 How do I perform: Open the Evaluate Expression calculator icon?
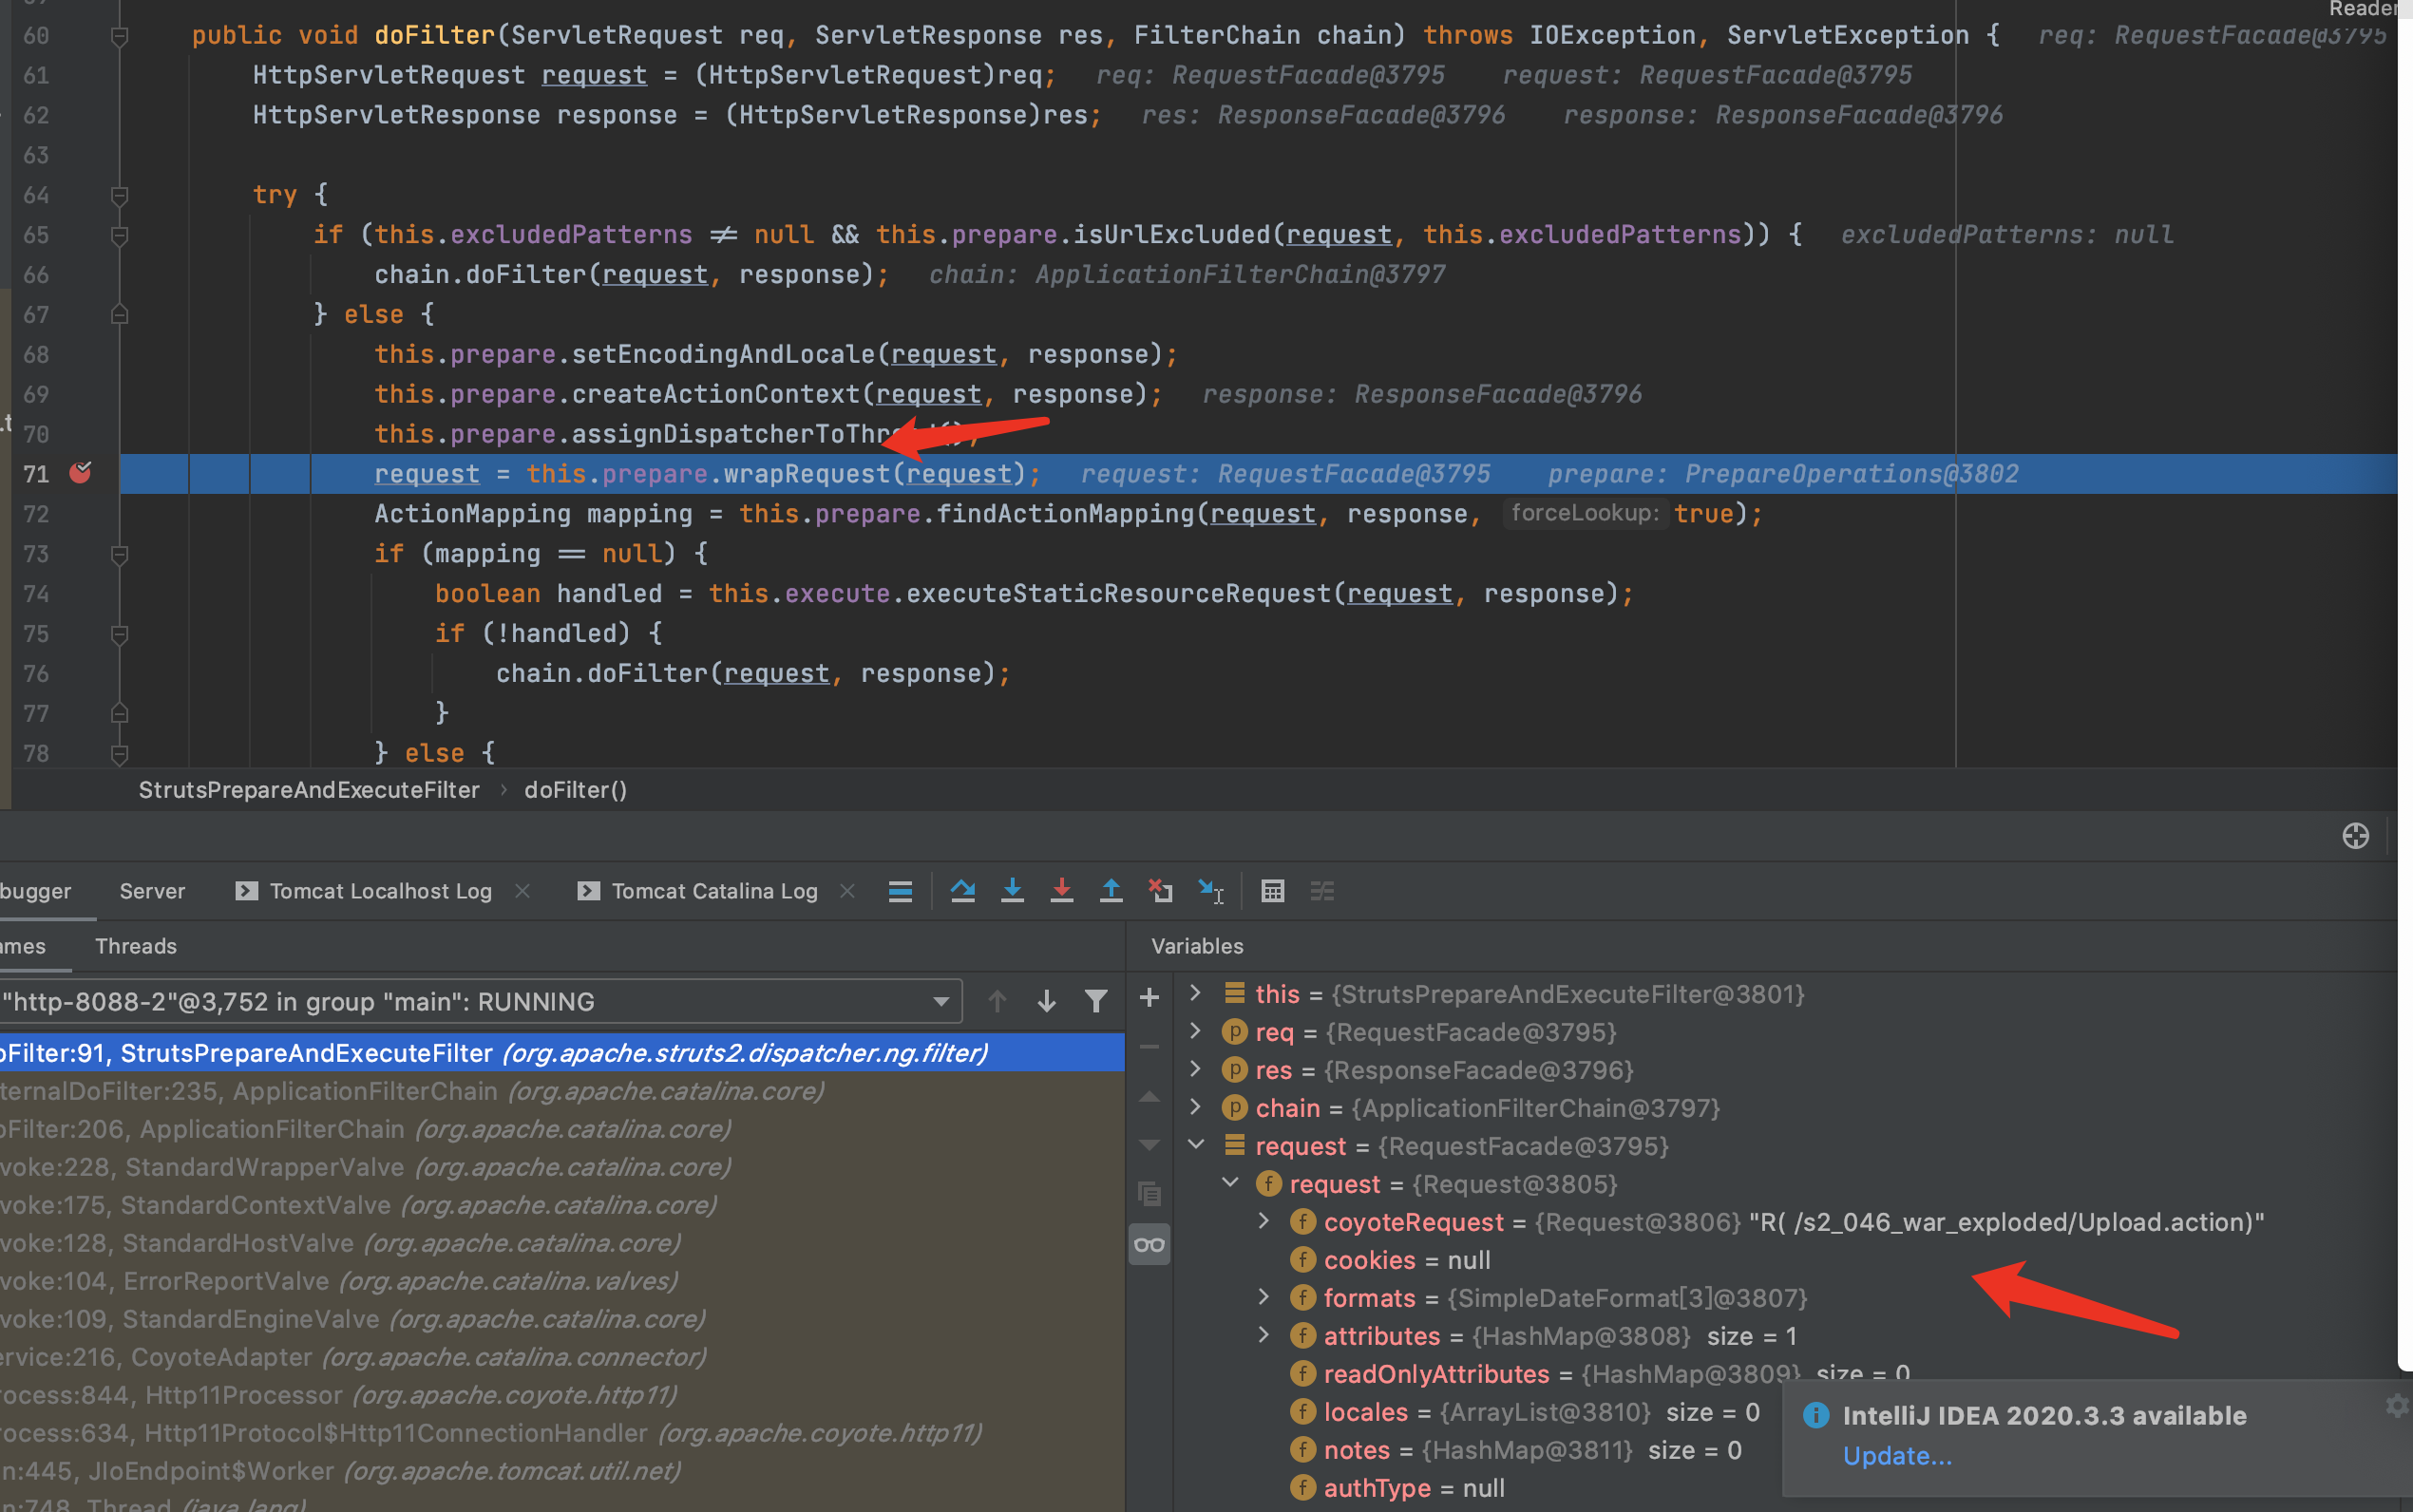coord(1273,891)
